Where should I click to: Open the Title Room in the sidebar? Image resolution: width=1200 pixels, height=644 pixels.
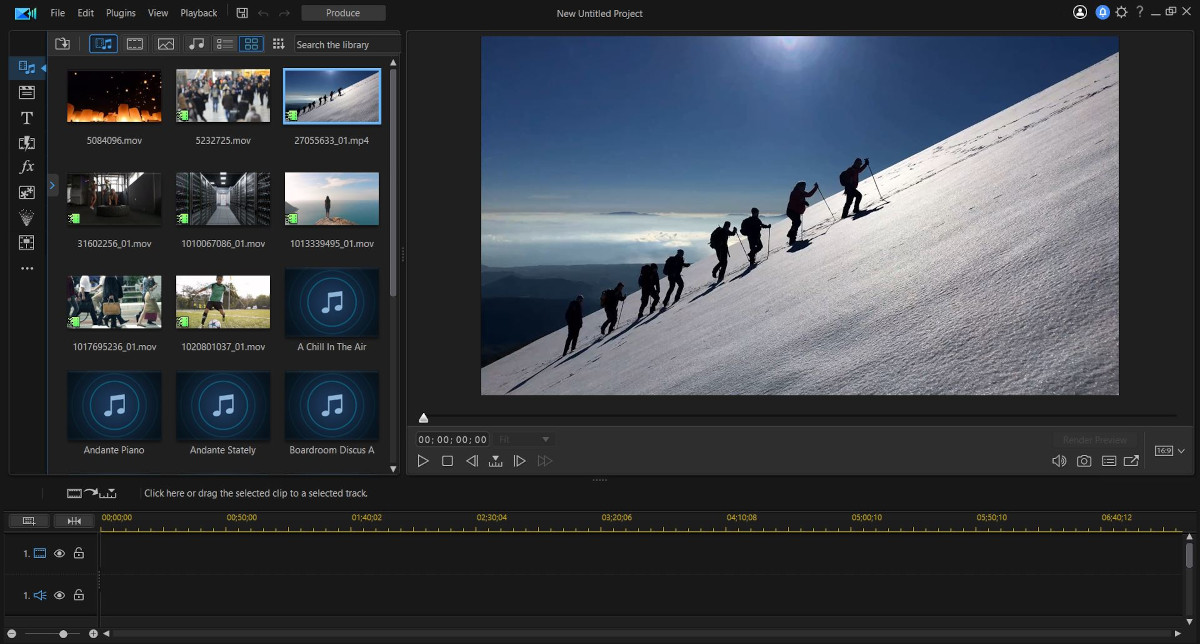pos(26,117)
